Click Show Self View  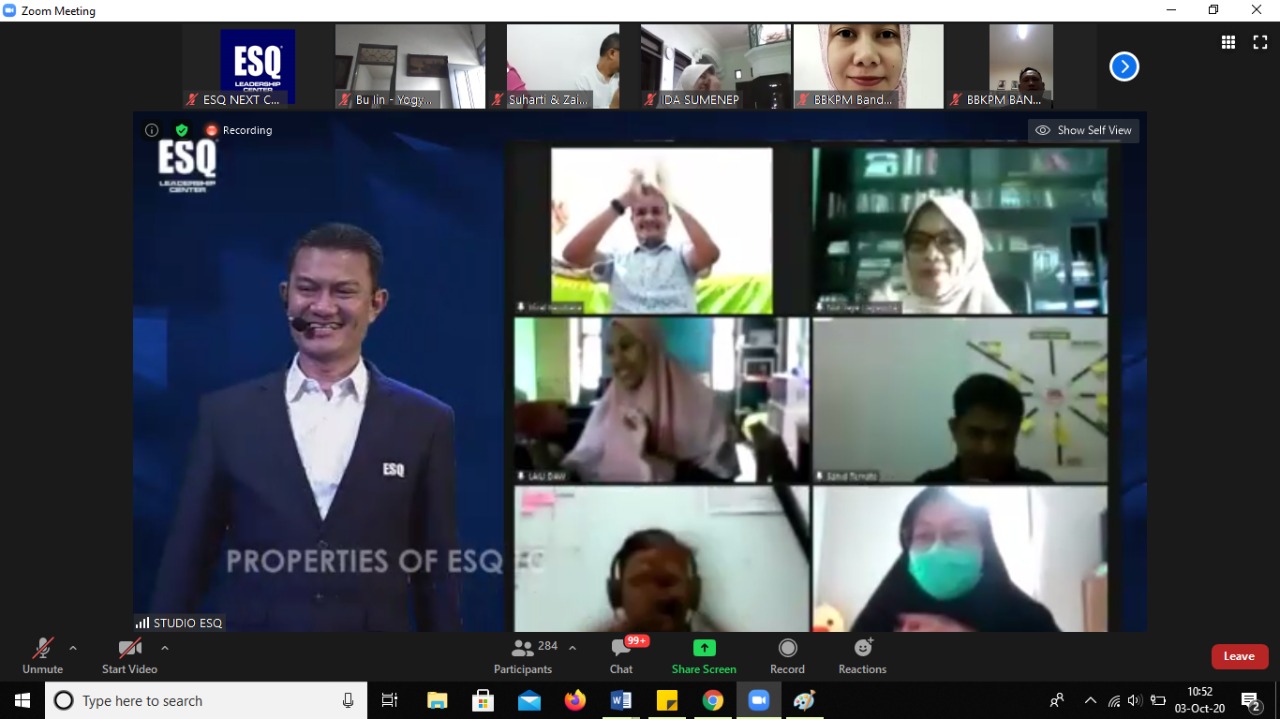point(1084,130)
